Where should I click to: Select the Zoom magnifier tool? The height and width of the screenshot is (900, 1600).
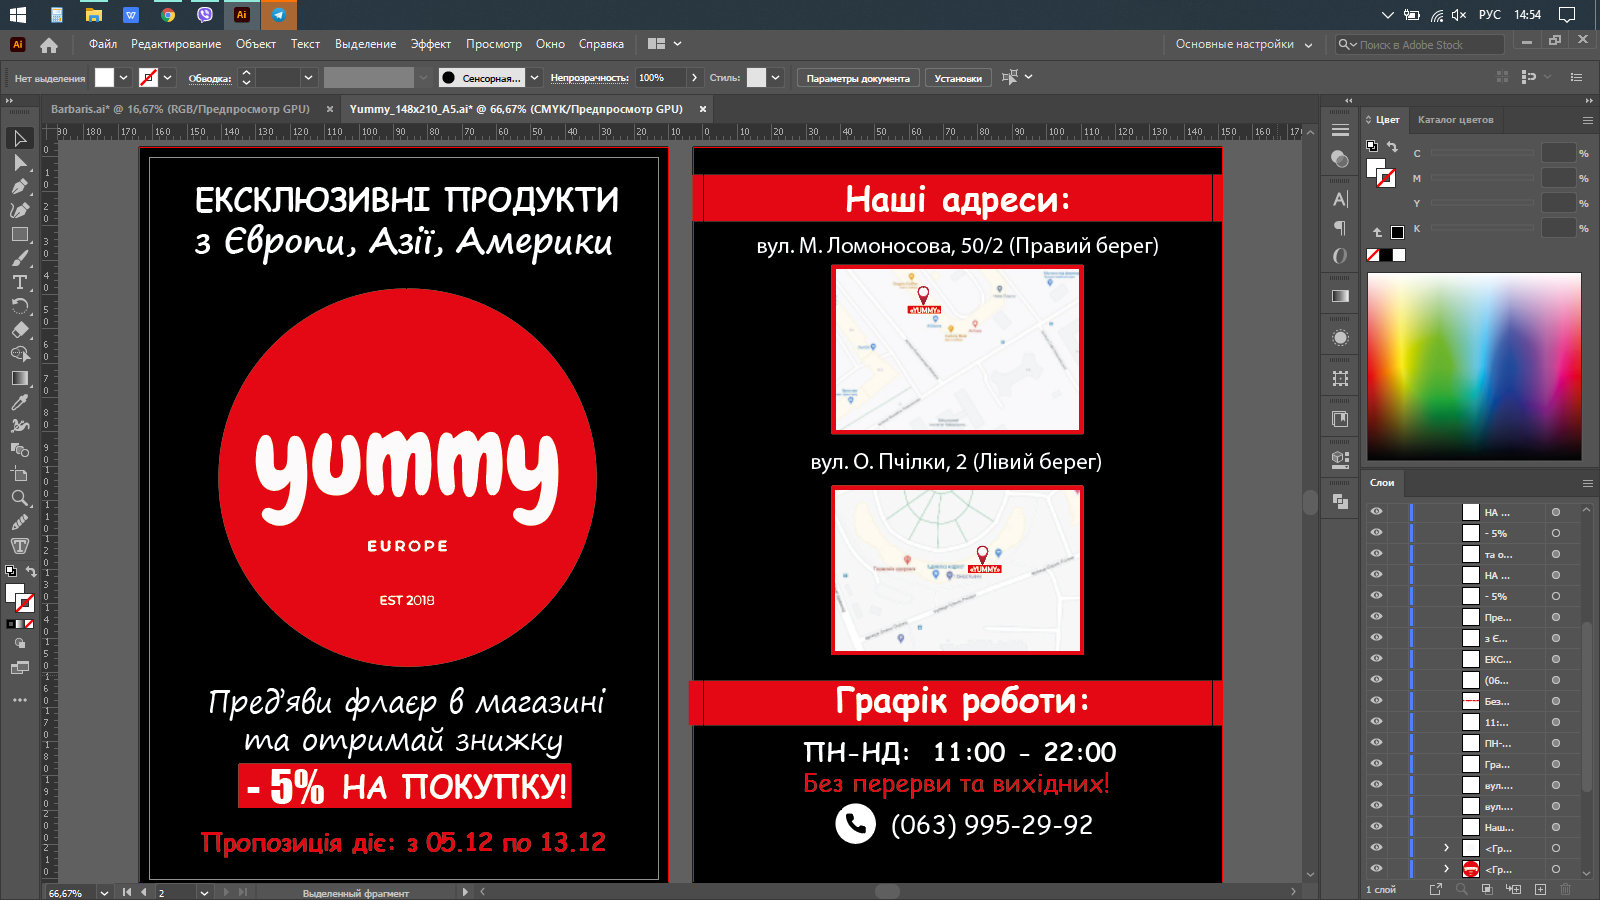coord(20,498)
